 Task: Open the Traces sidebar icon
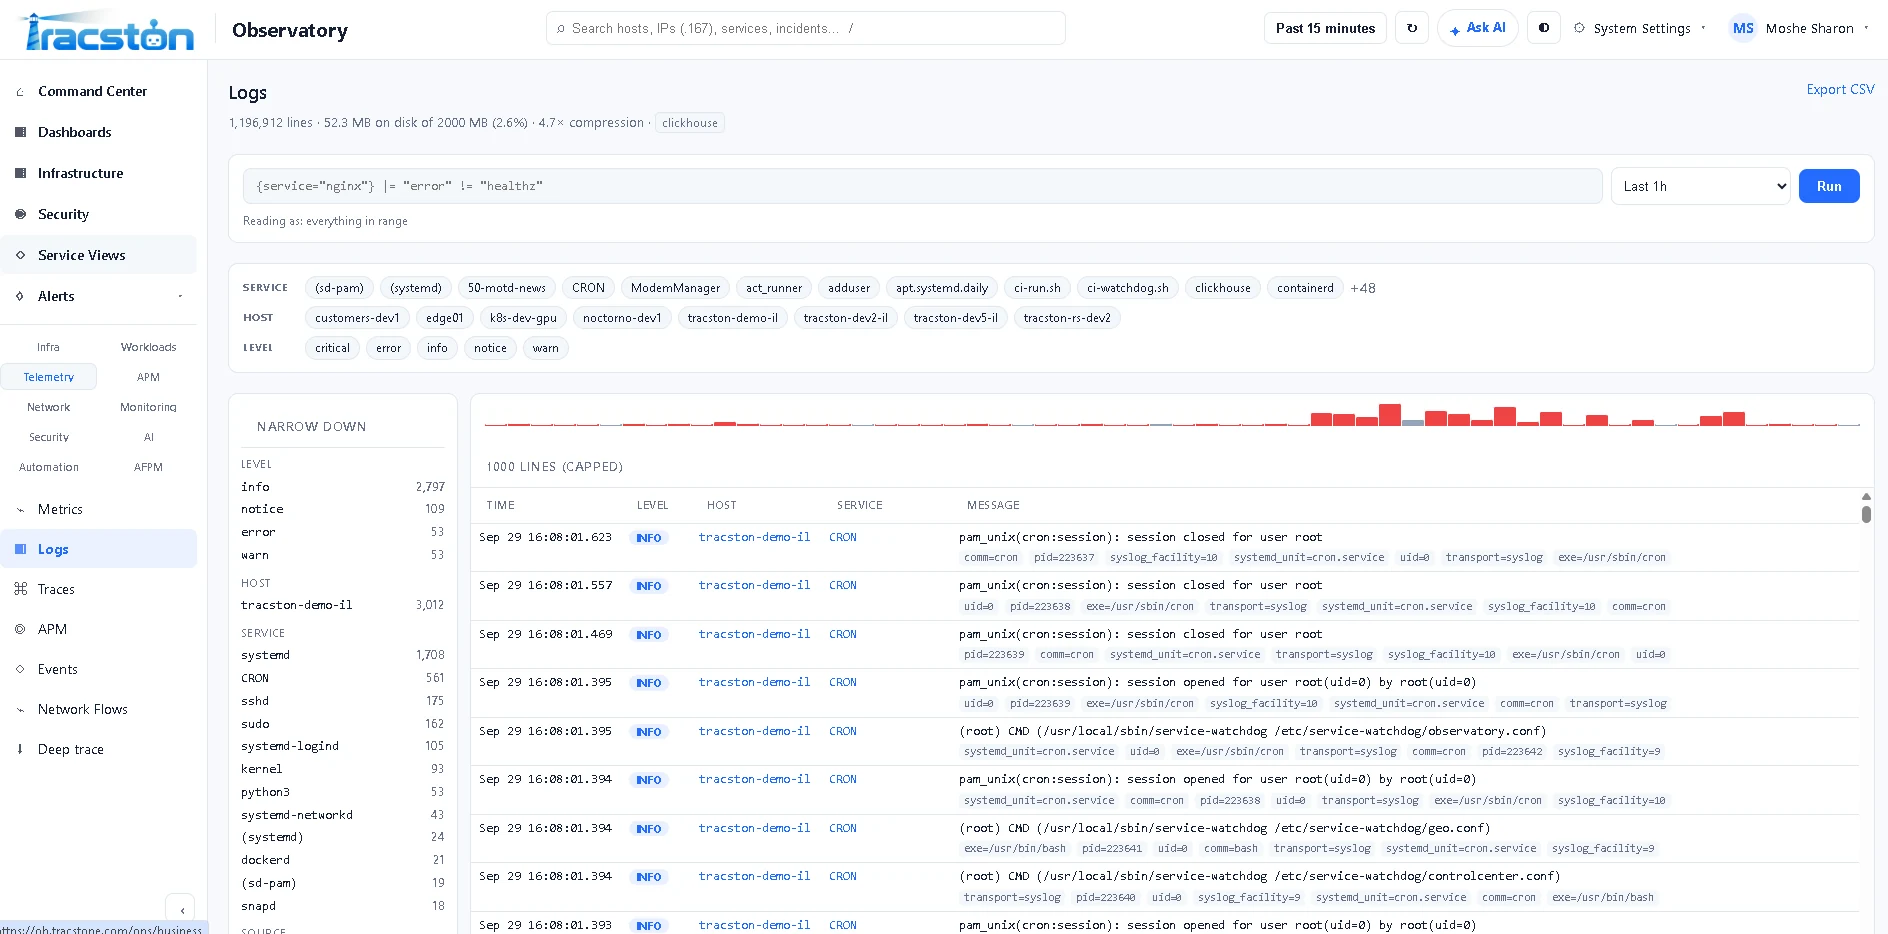(x=20, y=589)
